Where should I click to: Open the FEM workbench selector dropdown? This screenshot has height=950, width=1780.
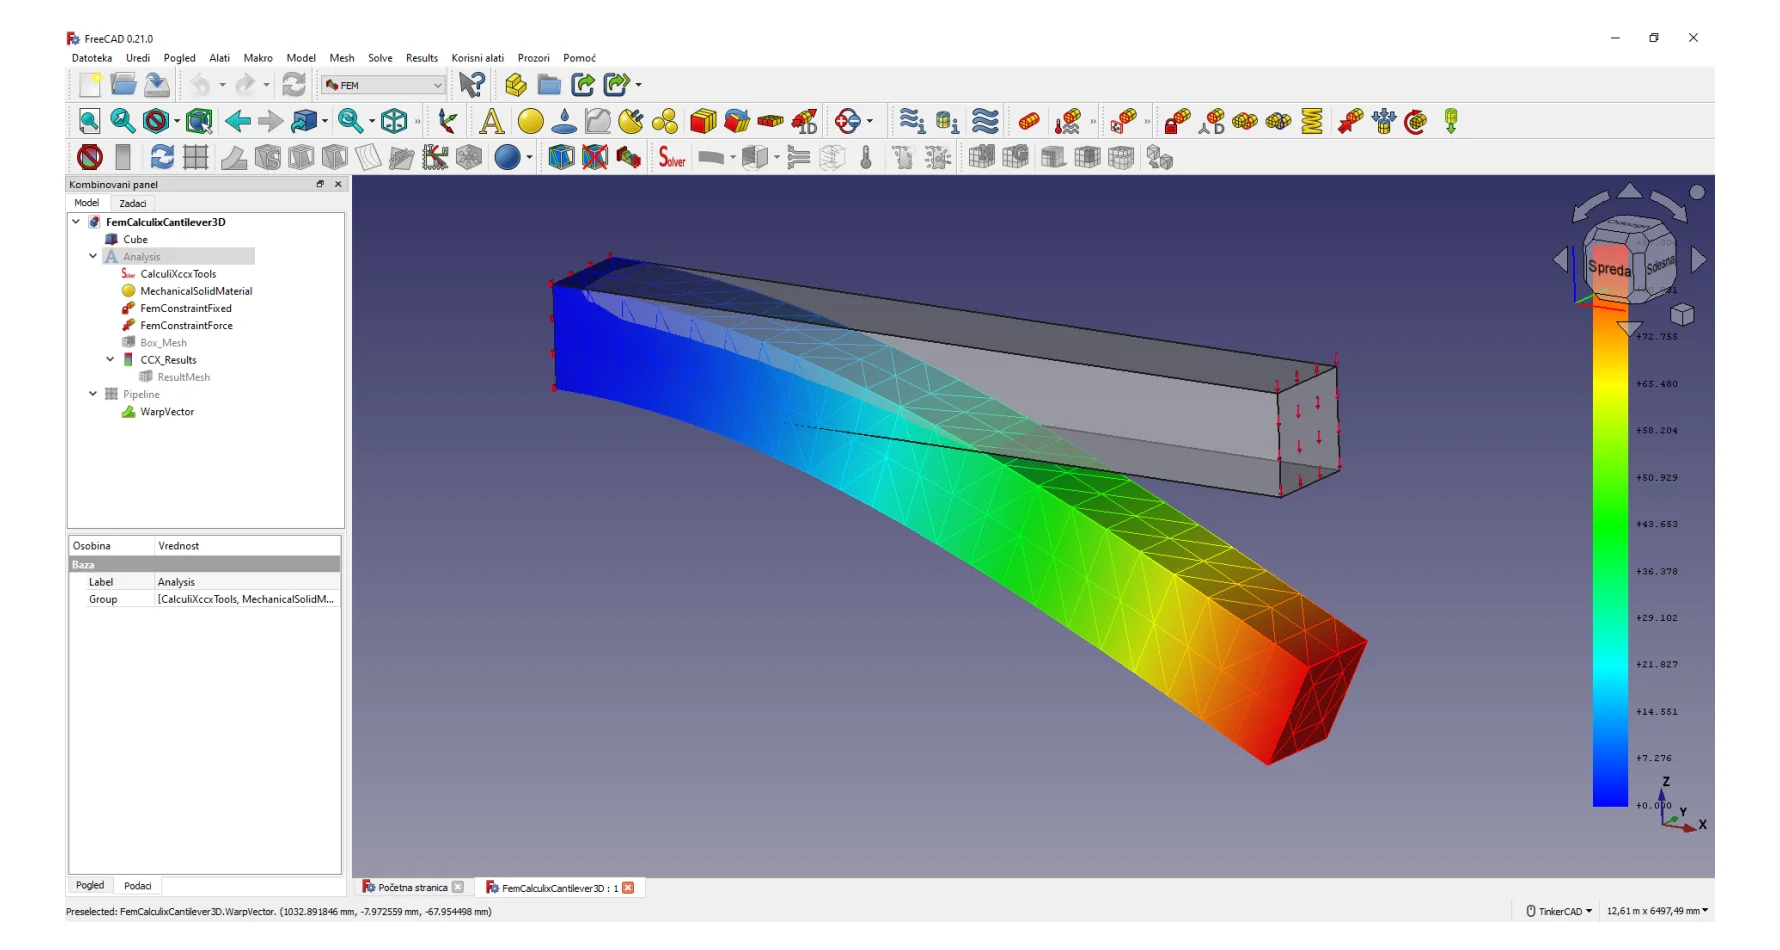point(383,86)
